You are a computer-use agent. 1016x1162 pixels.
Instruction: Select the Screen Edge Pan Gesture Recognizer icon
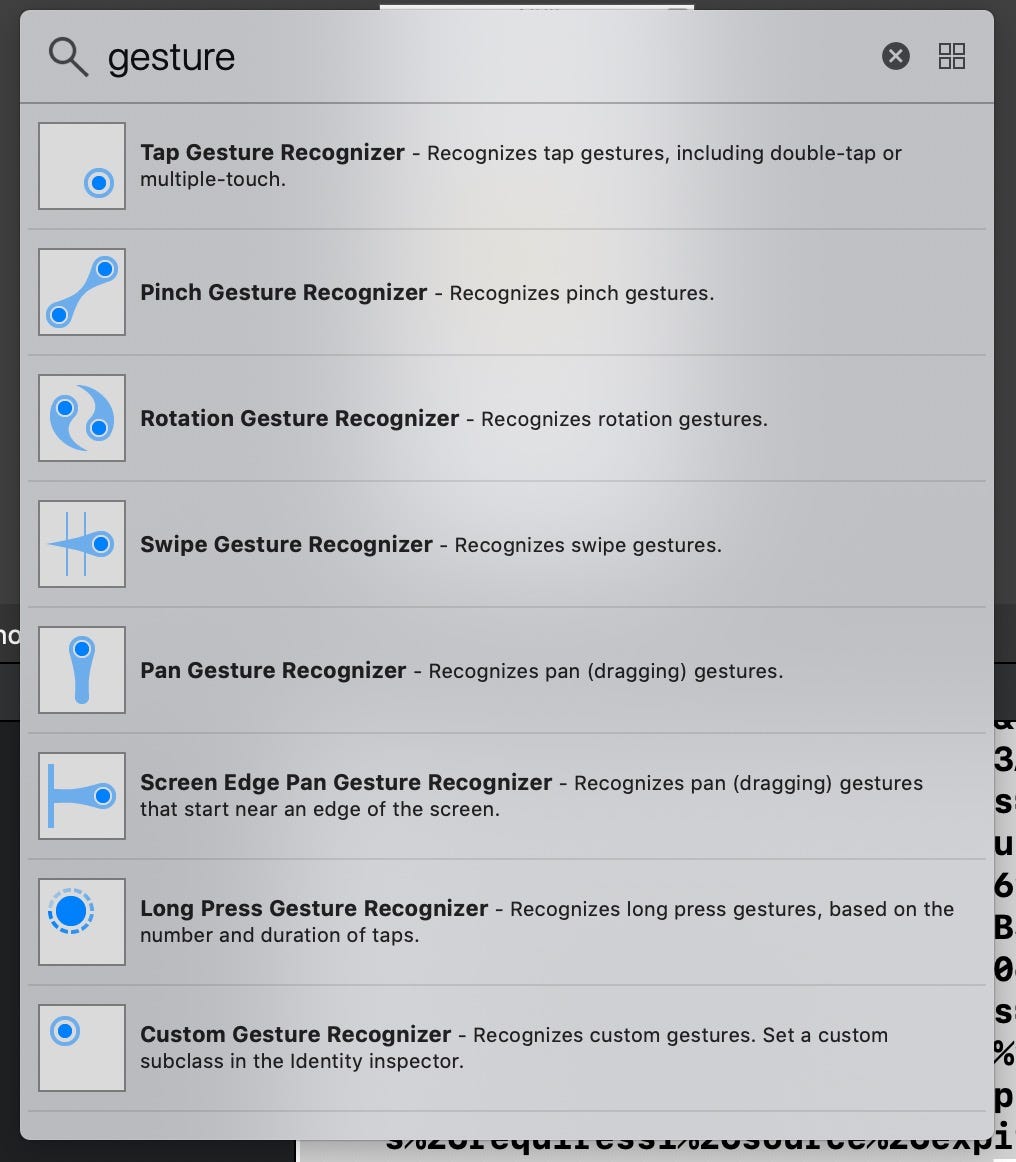click(81, 796)
